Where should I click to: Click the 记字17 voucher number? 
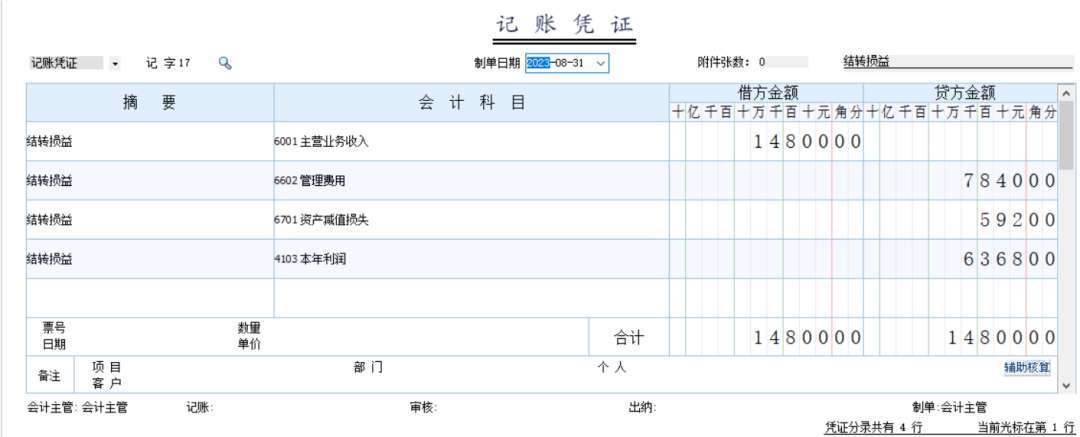[x=168, y=63]
